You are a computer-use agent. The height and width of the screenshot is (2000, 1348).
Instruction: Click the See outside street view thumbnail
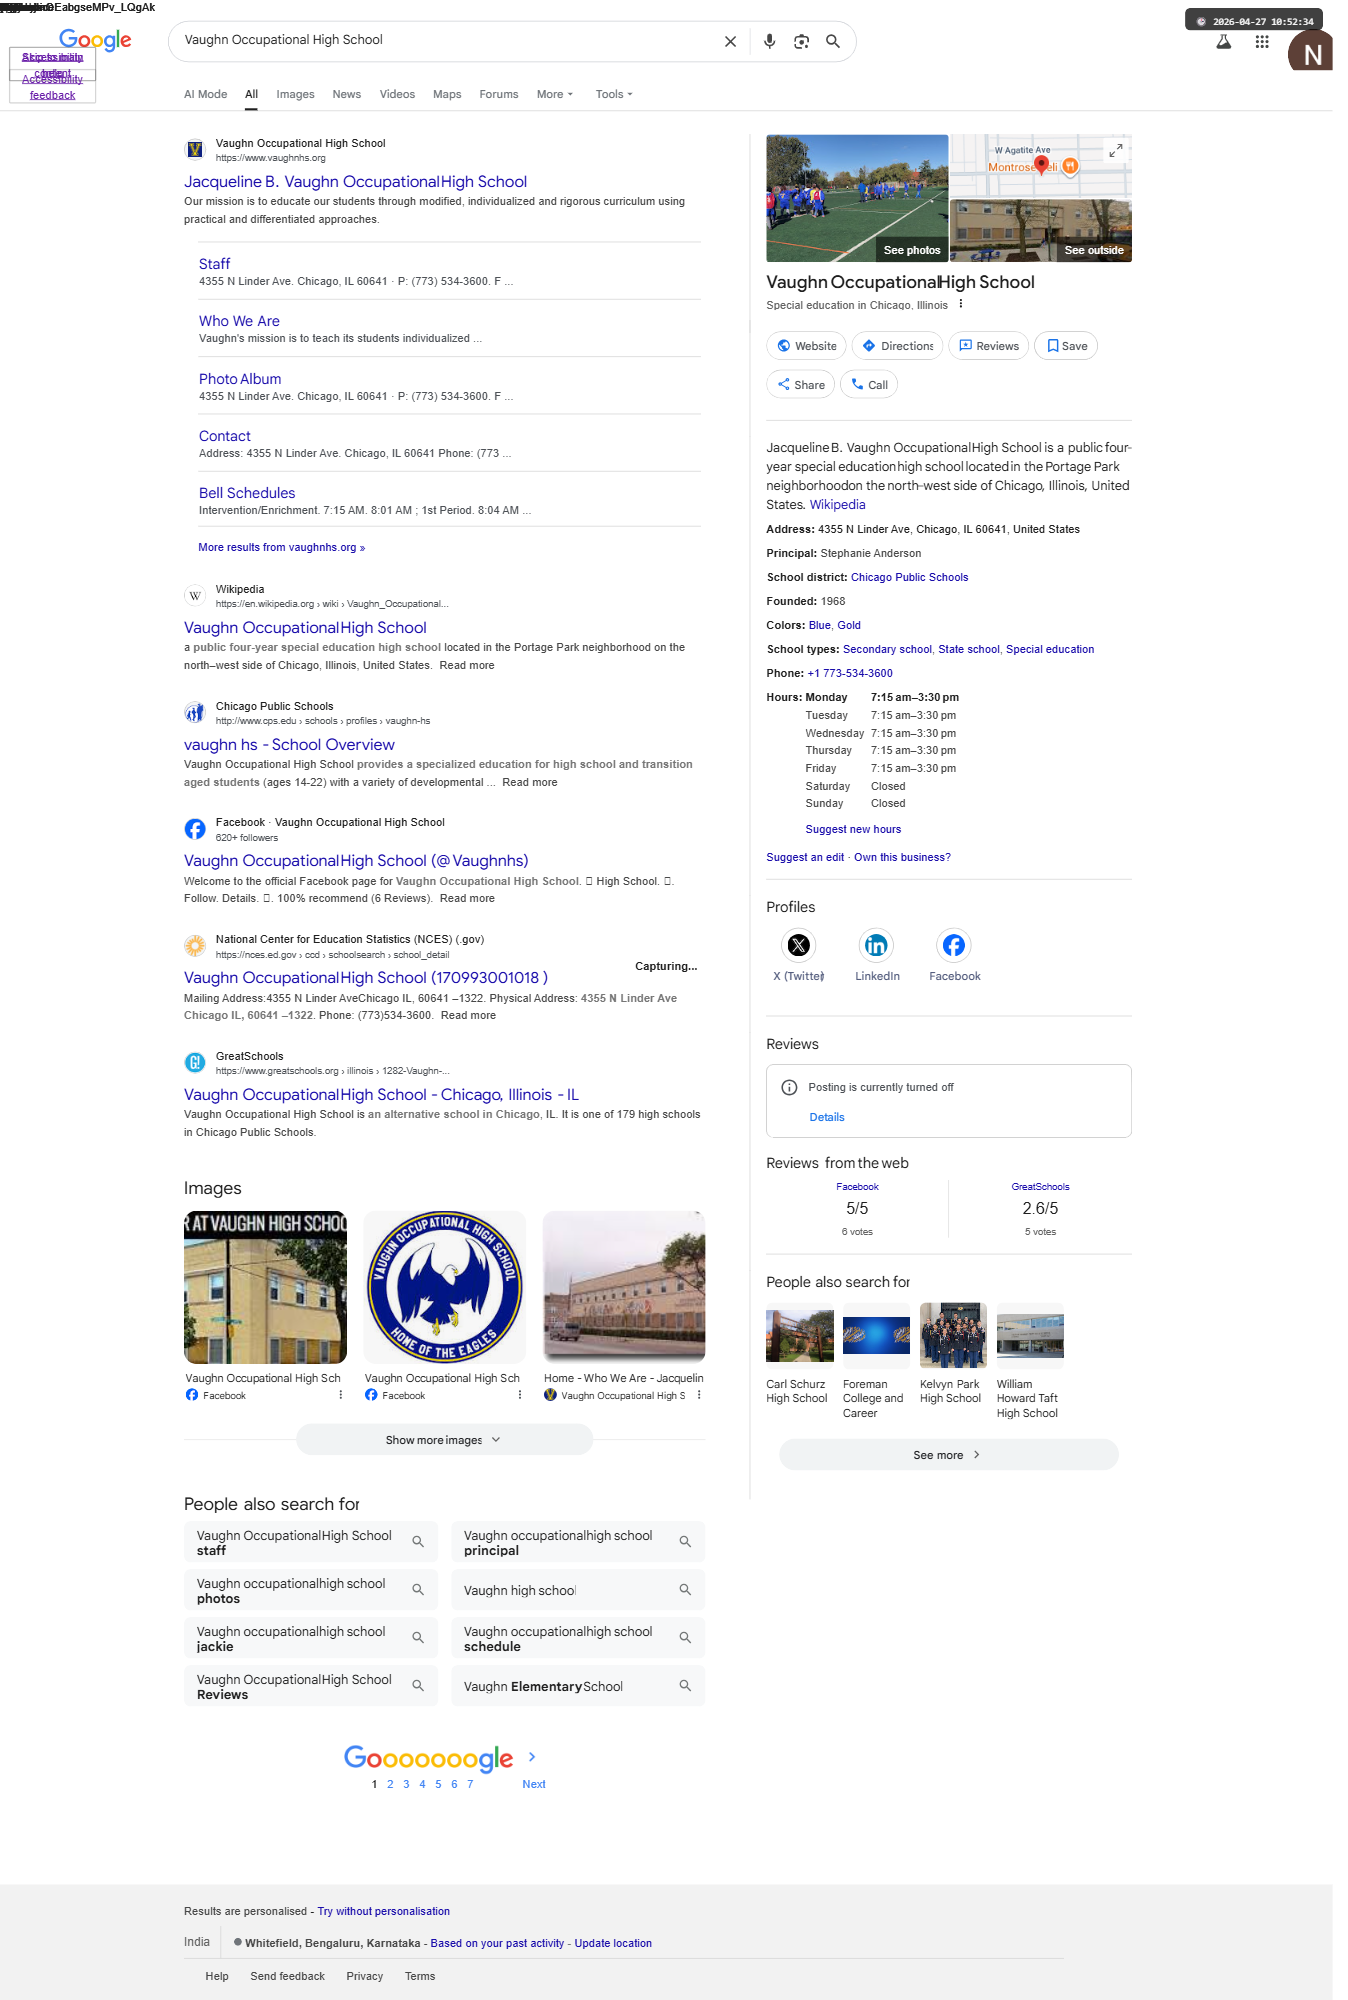[1041, 231]
